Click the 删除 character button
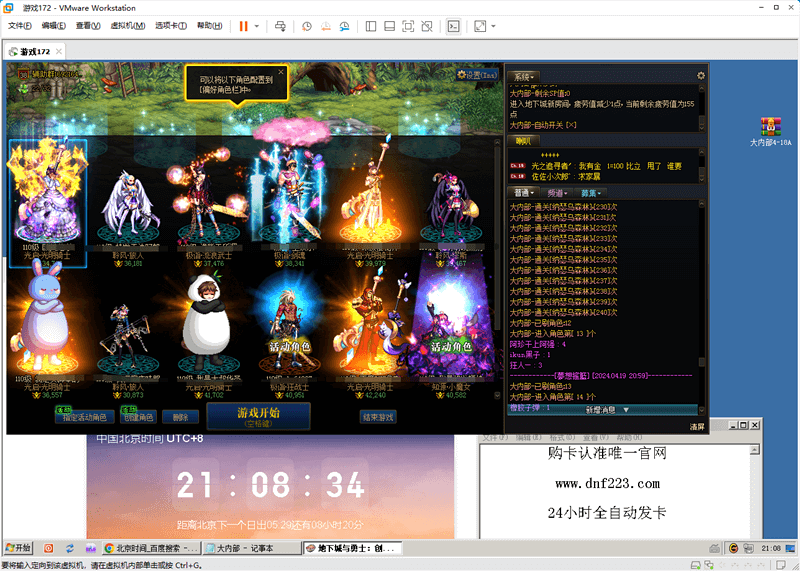This screenshot has width=800, height=571. click(x=180, y=417)
